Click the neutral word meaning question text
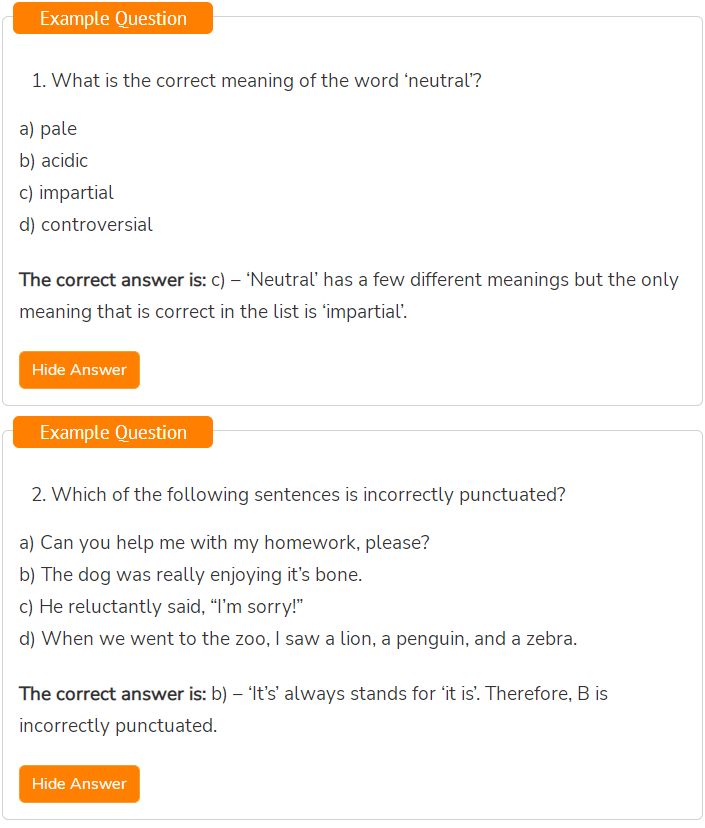705x828 pixels. pos(257,81)
